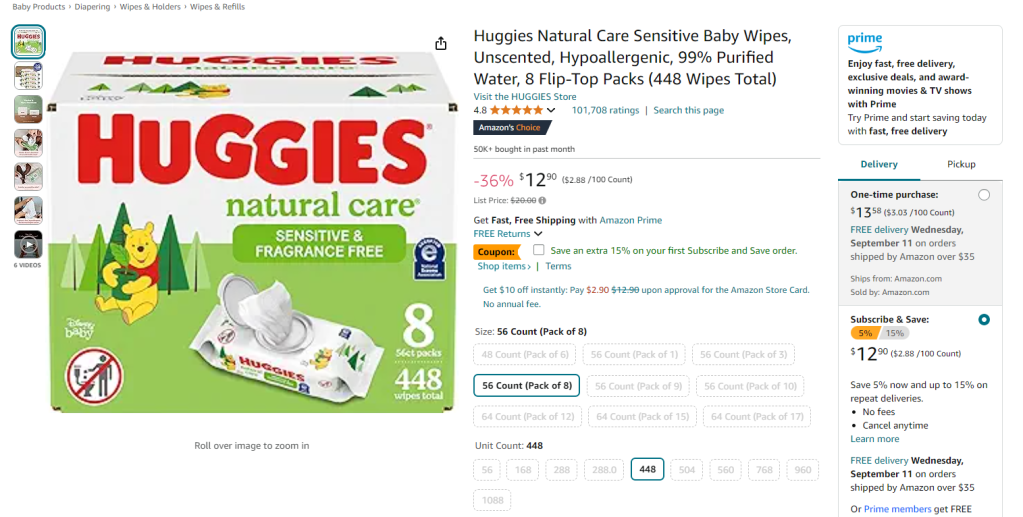Select the 48 Count (Pack of 6) size
The width and height of the screenshot is (1023, 517).
[525, 355]
